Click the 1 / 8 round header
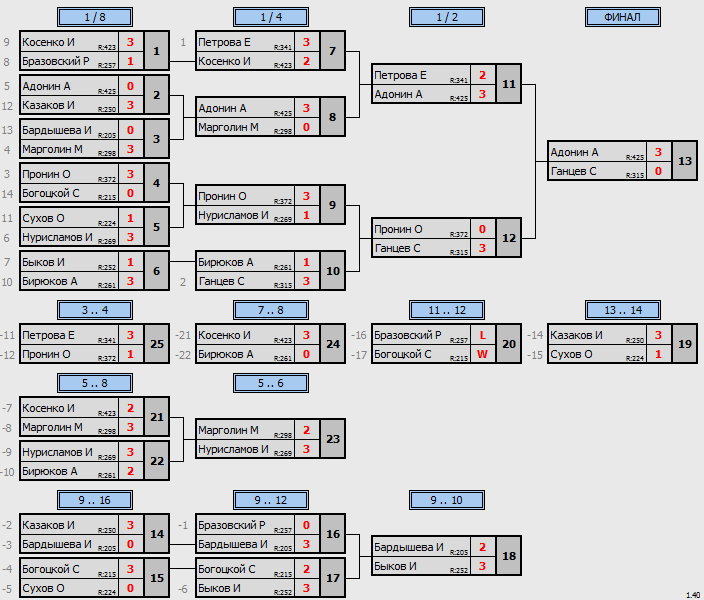Viewport: 704px width, 600px height. click(95, 17)
